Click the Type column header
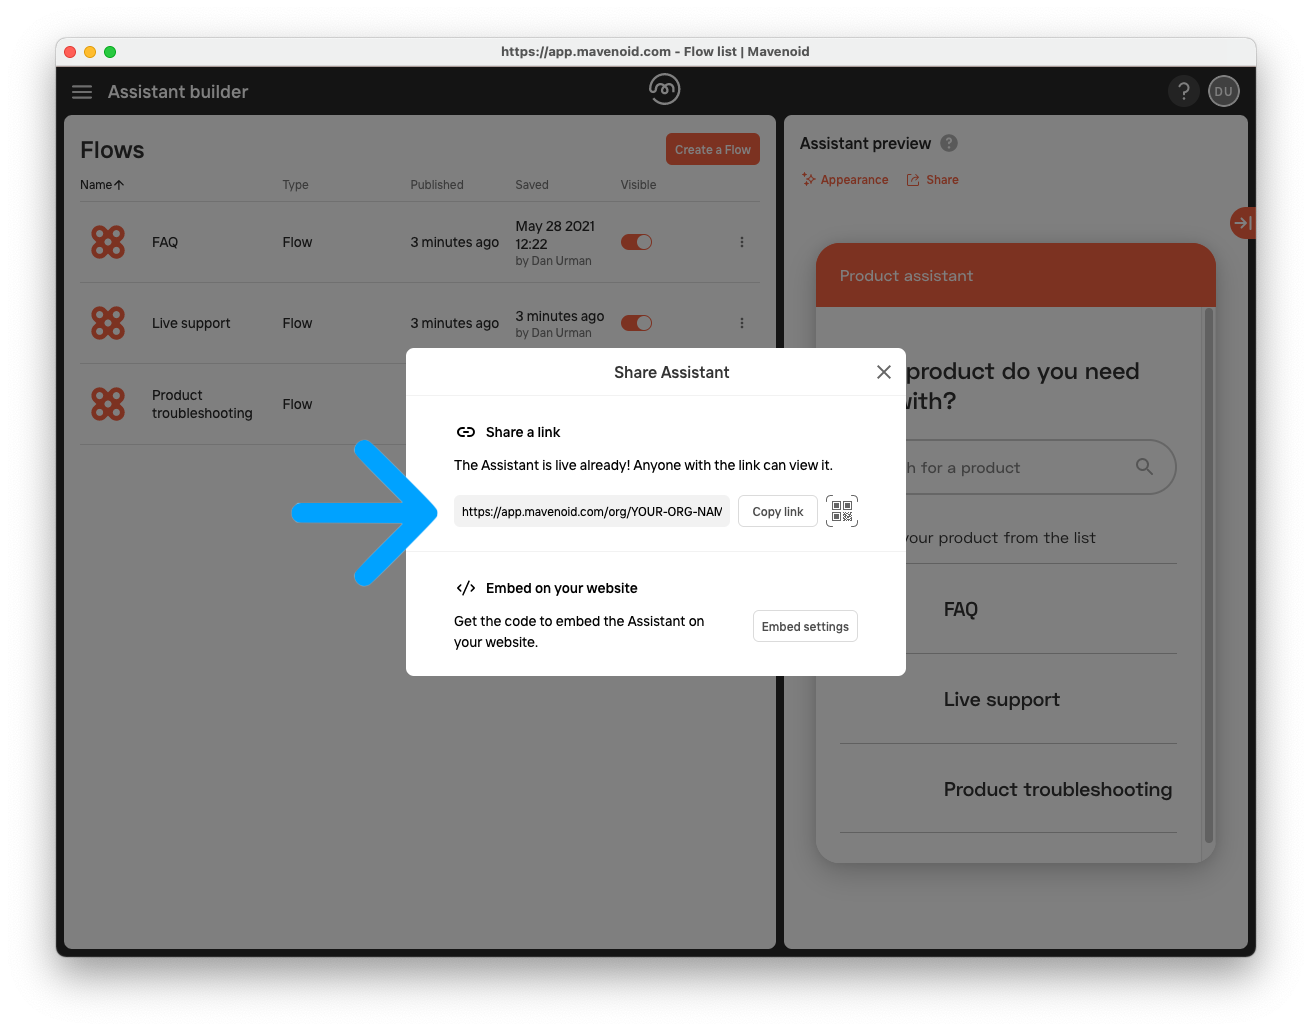Screen dimensions: 1312x1031 point(295,185)
